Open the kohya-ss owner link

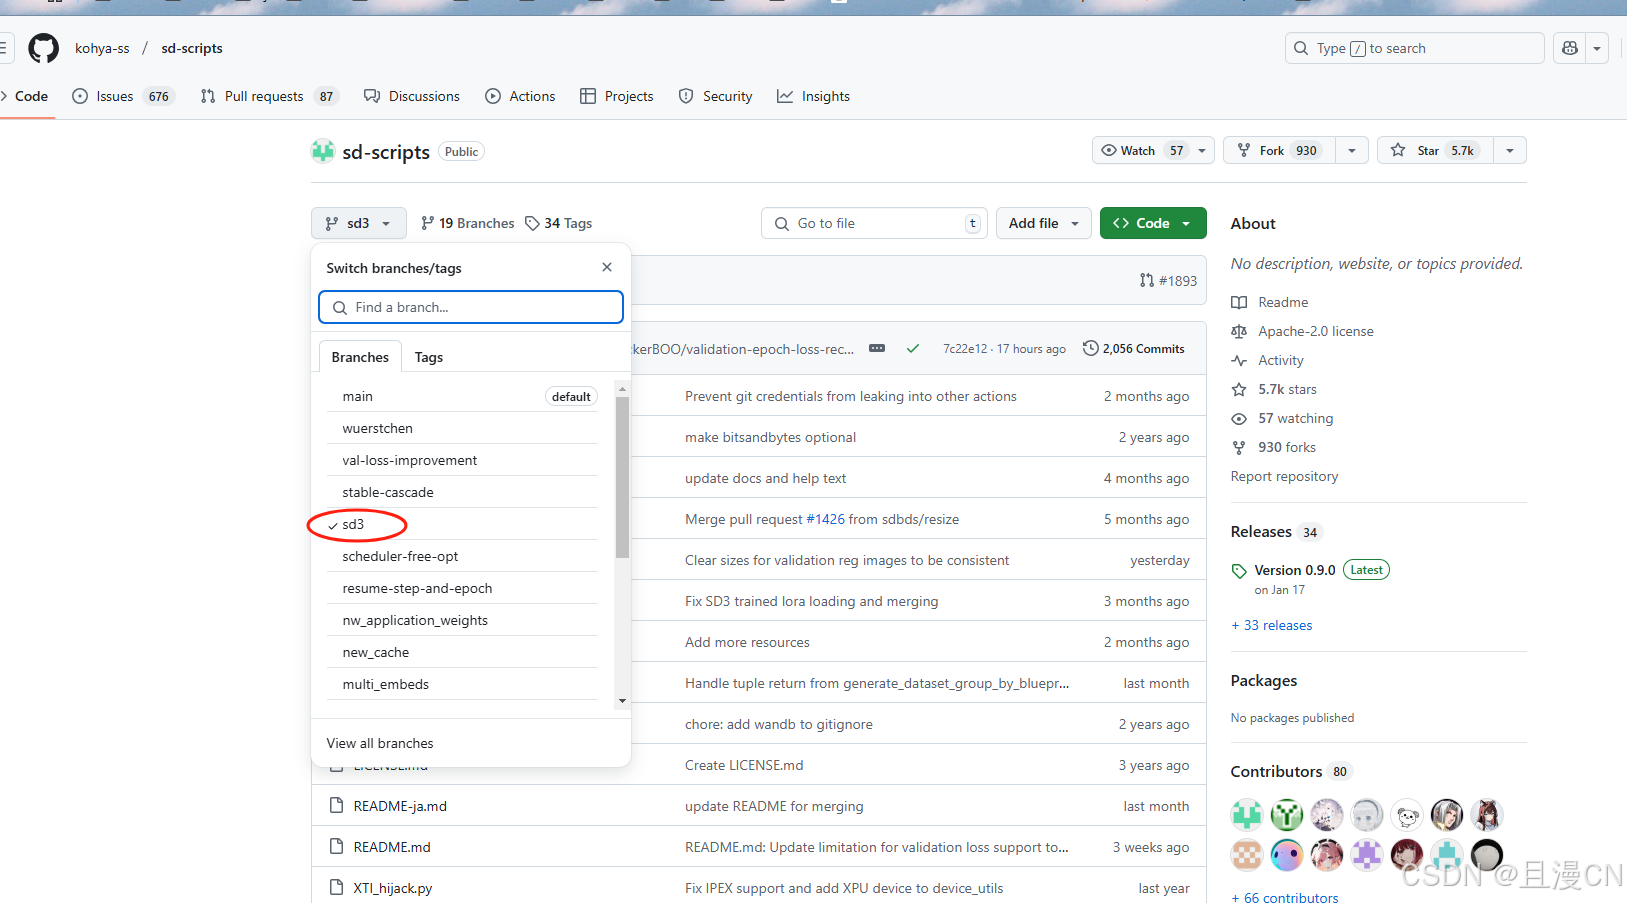(x=102, y=48)
